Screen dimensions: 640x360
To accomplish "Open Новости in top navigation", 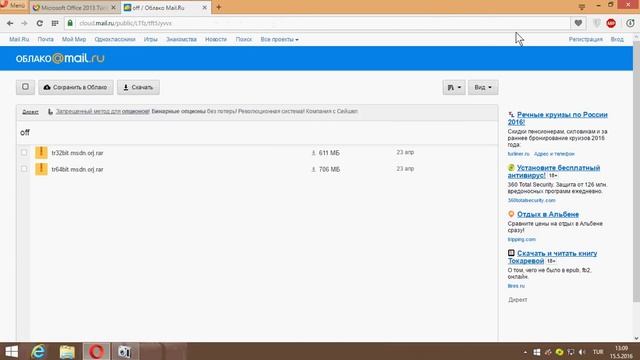I will [216, 39].
